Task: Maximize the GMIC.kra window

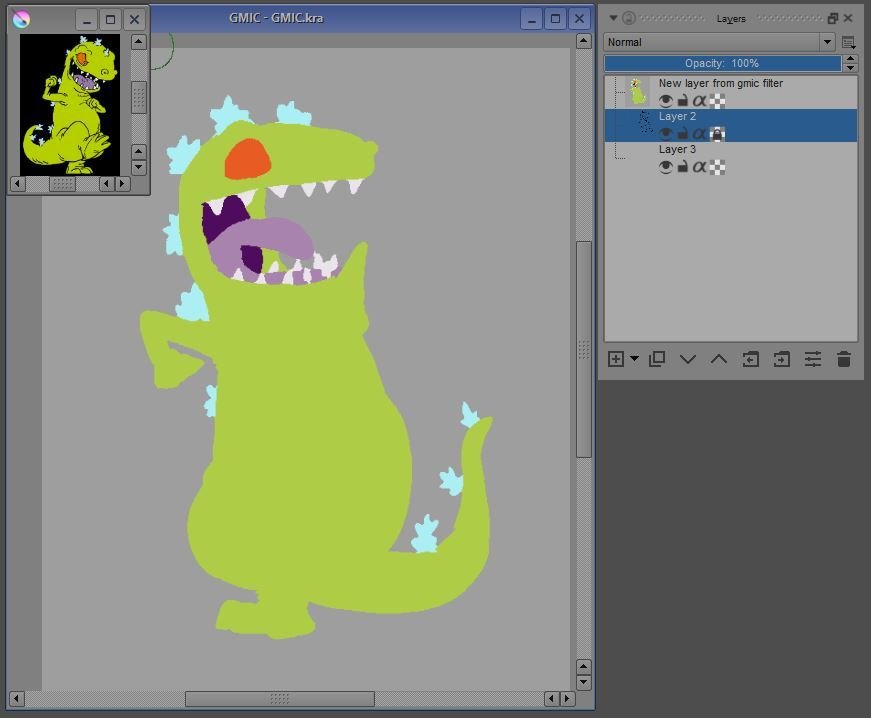Action: tap(555, 19)
